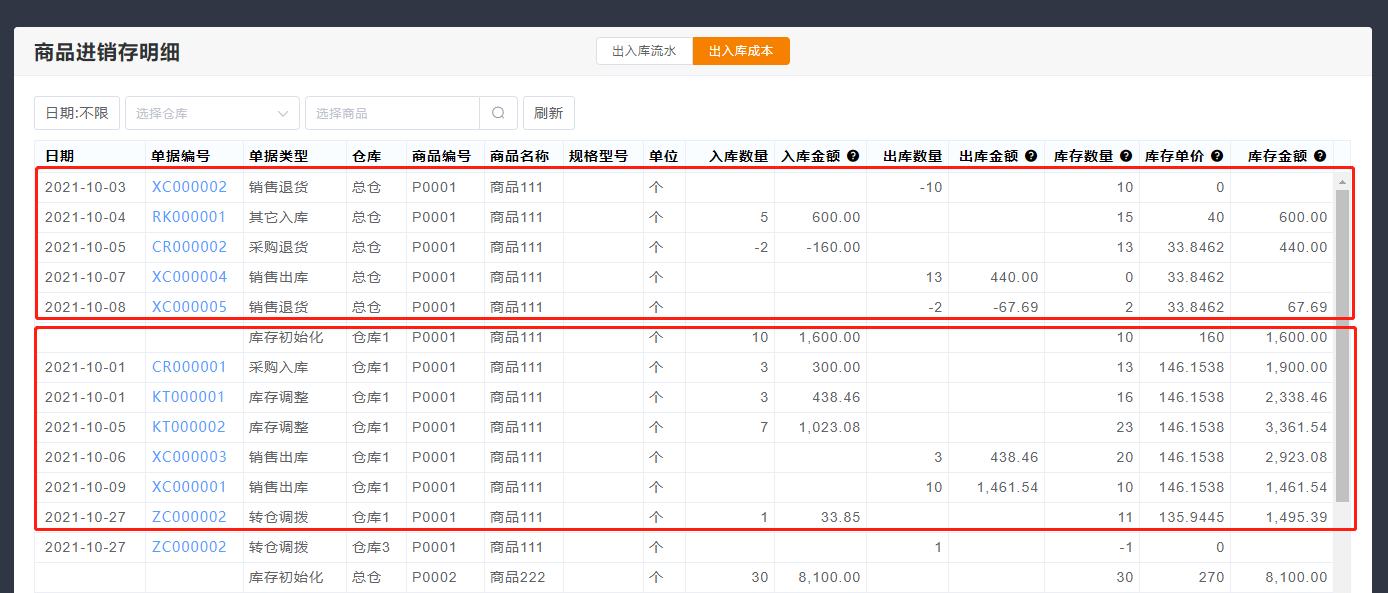Switch to the 出入库流水 tab
Image resolution: width=1388 pixels, height=593 pixels.
644,51
